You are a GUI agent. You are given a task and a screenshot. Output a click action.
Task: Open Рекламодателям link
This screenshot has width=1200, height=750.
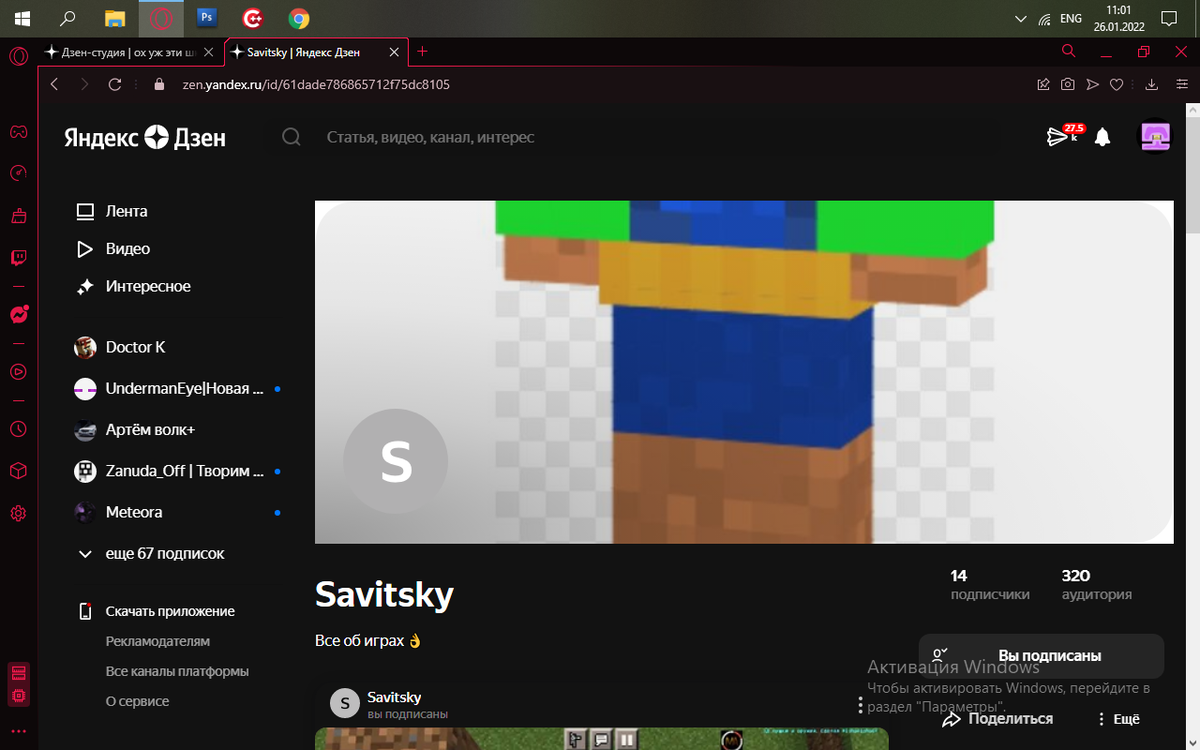pos(158,641)
